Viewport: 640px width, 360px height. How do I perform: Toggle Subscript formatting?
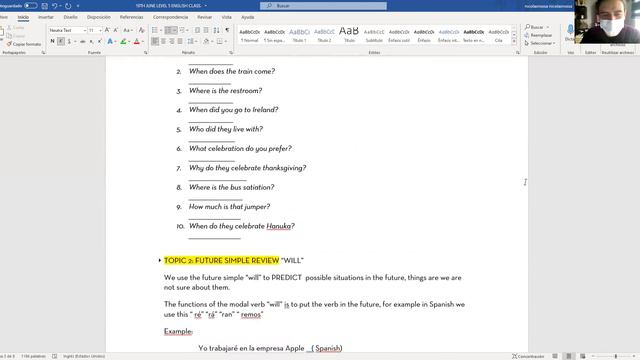click(x=91, y=41)
